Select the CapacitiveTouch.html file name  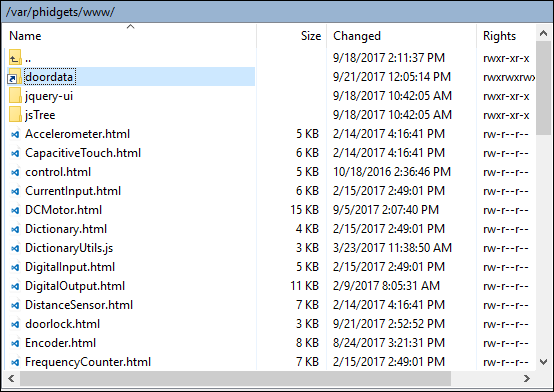pos(83,153)
